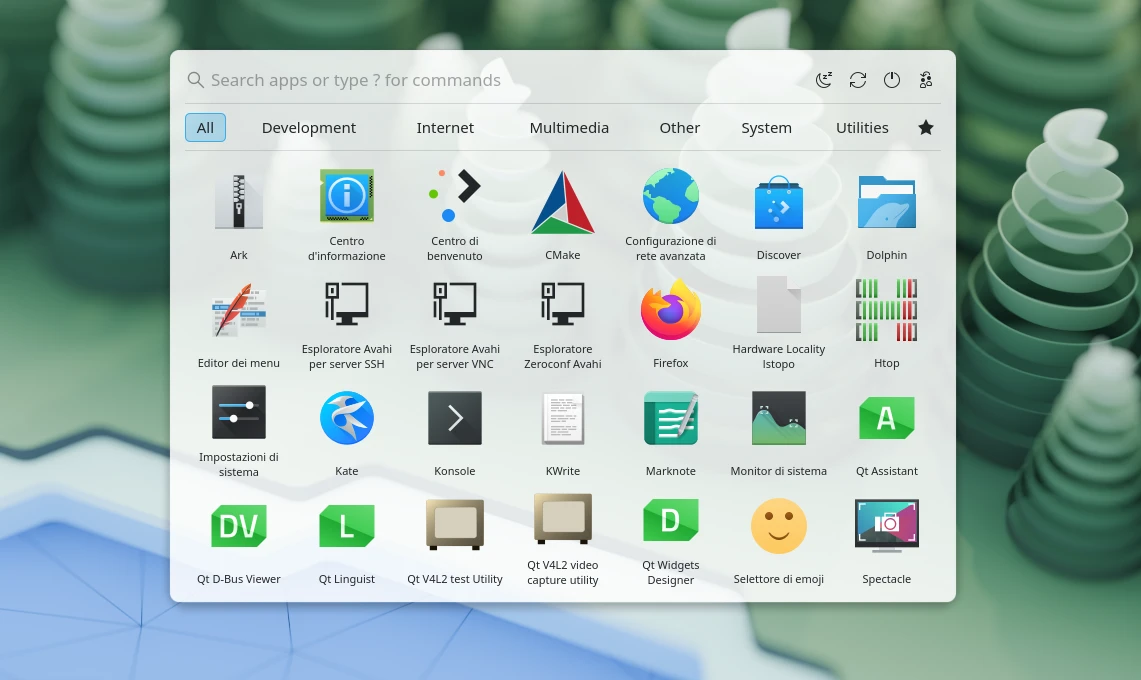The height and width of the screenshot is (680, 1141).
Task: Switch to the Development category
Action: pyautogui.click(x=308, y=127)
